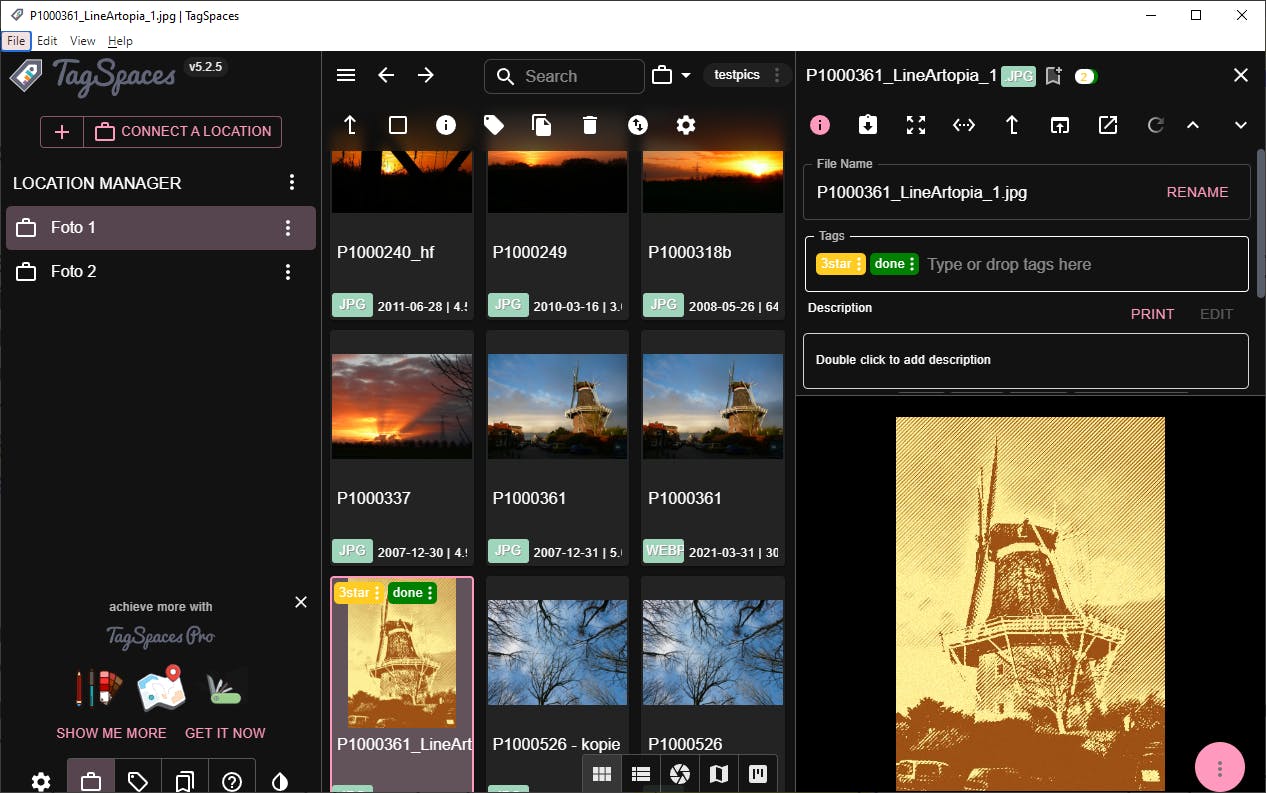Go back with the left arrow
The height and width of the screenshot is (793, 1266).
click(386, 76)
